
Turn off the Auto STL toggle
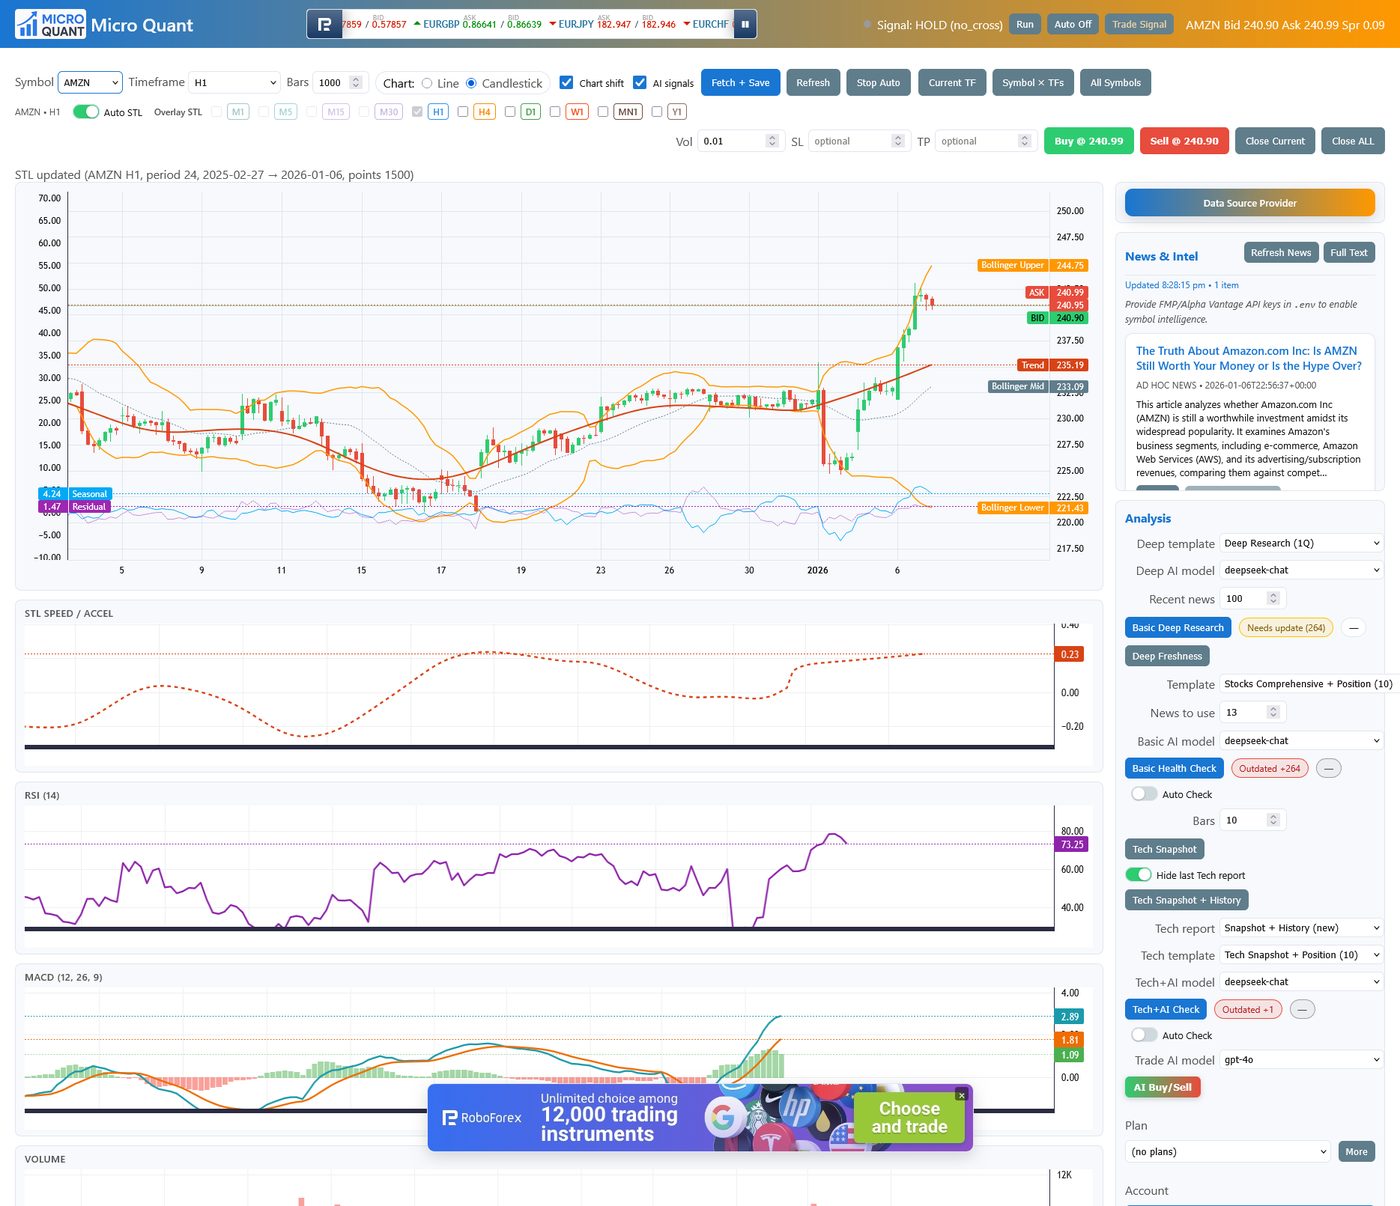click(86, 112)
